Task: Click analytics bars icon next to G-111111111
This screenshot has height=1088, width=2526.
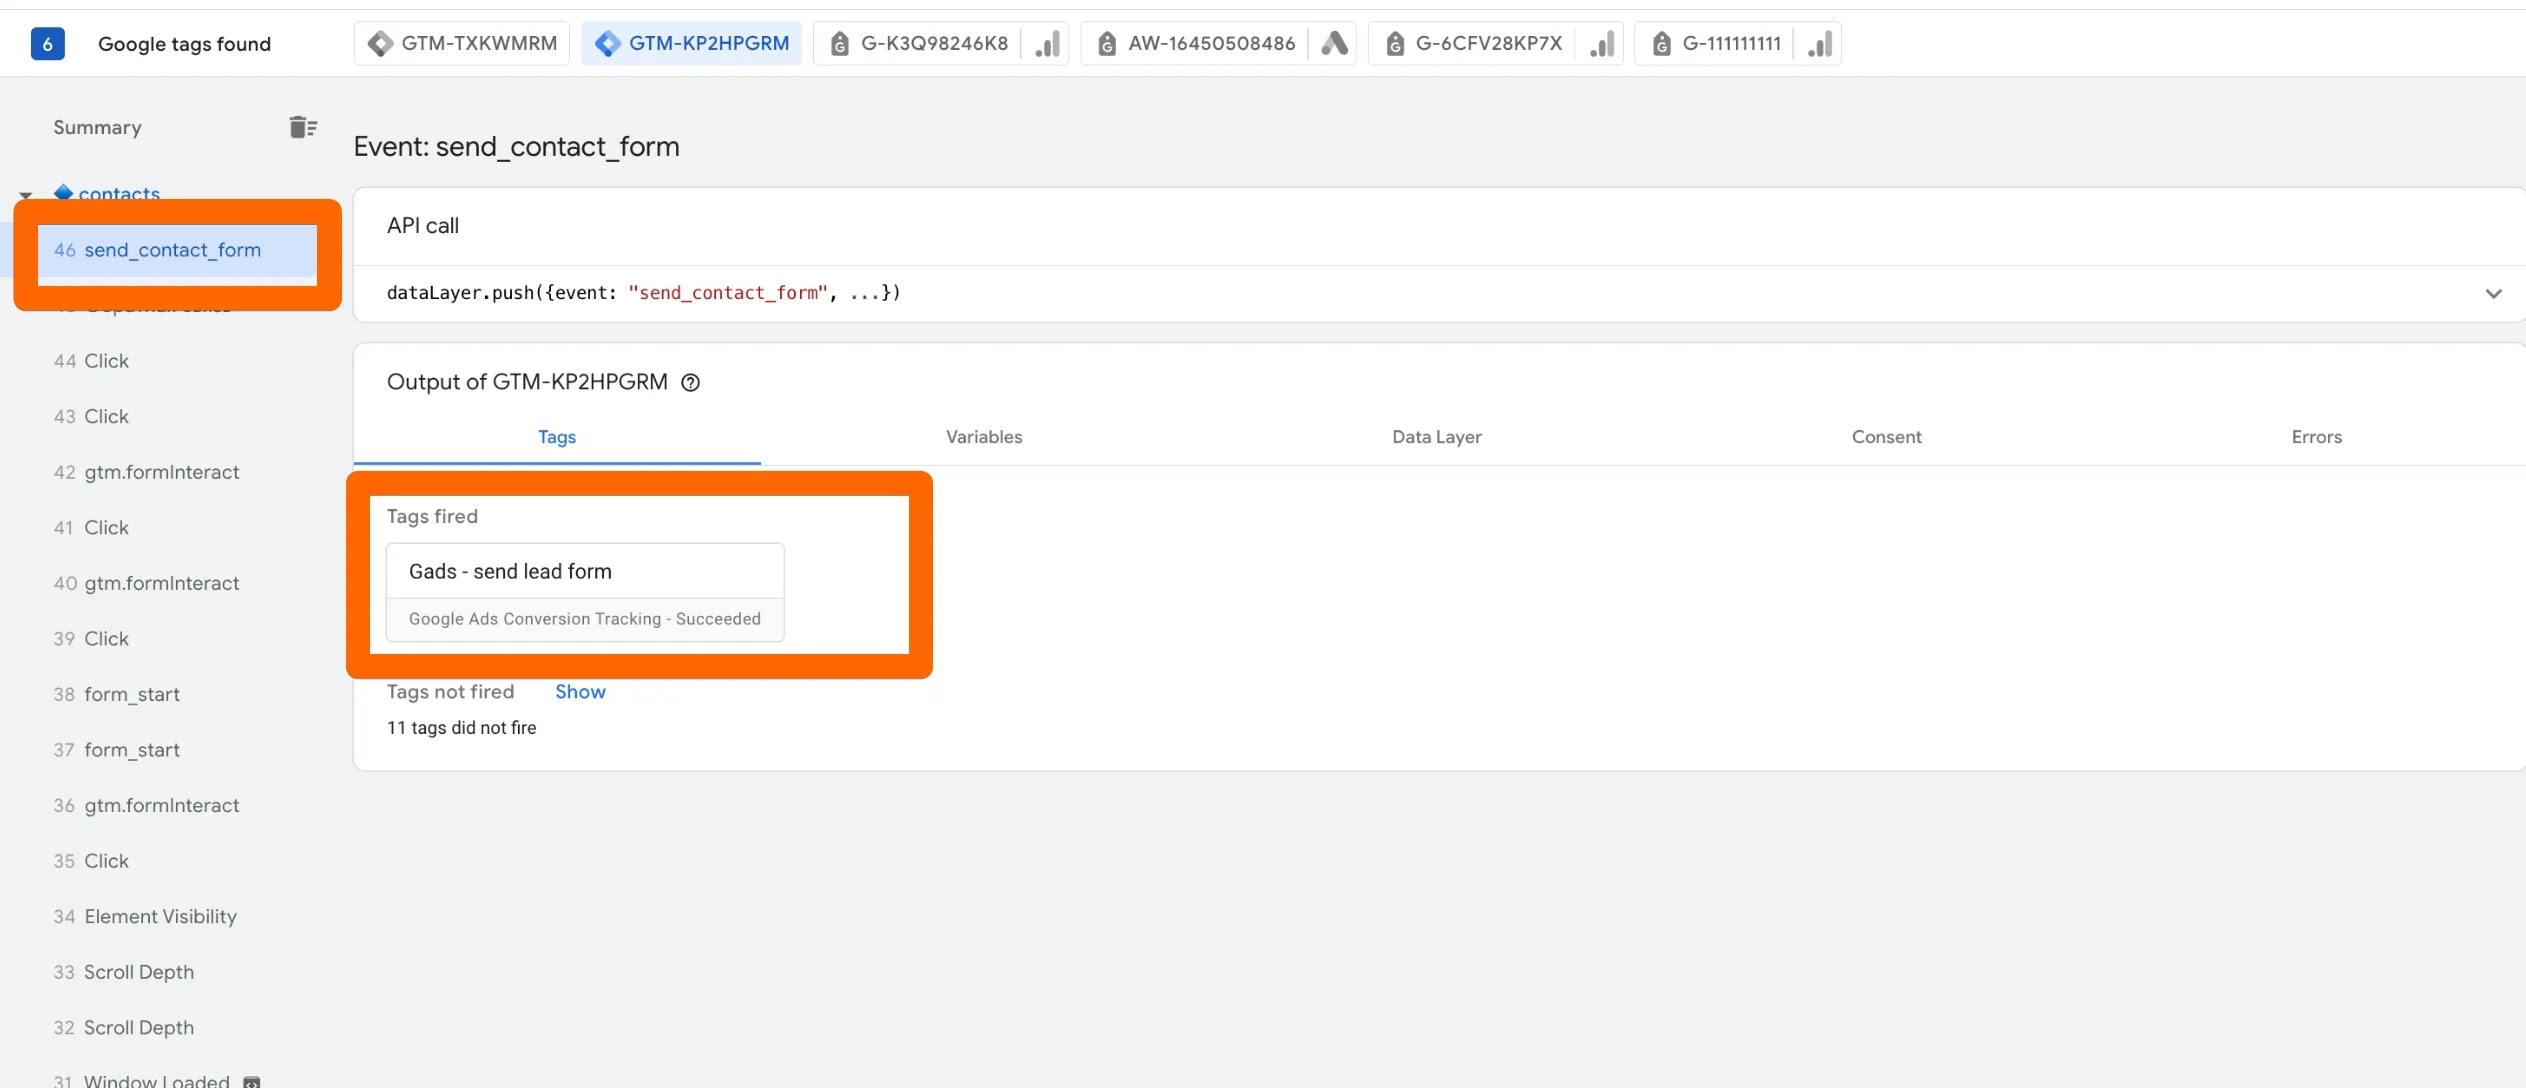Action: [1820, 43]
